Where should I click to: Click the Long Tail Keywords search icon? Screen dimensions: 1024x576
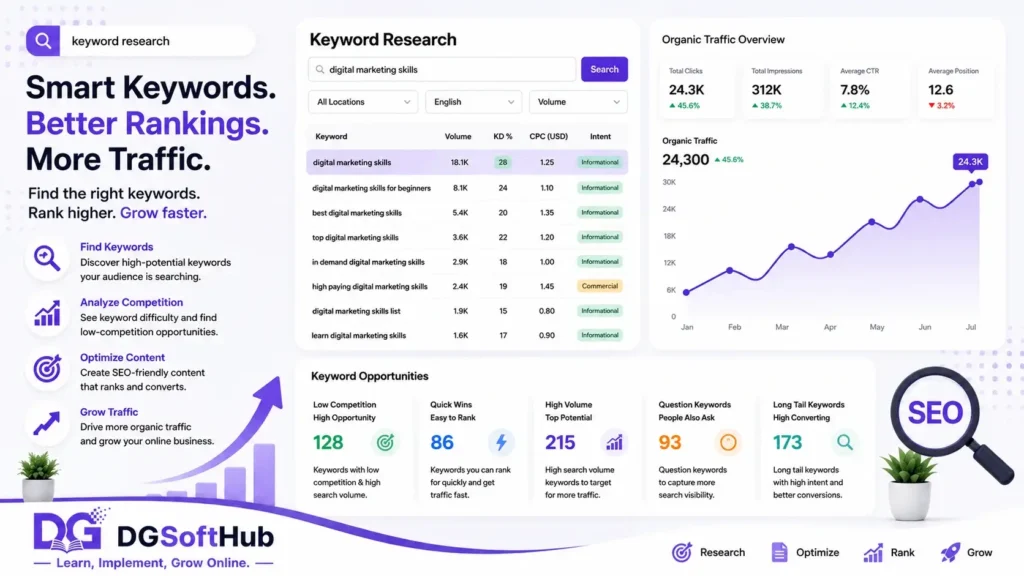[x=845, y=443]
